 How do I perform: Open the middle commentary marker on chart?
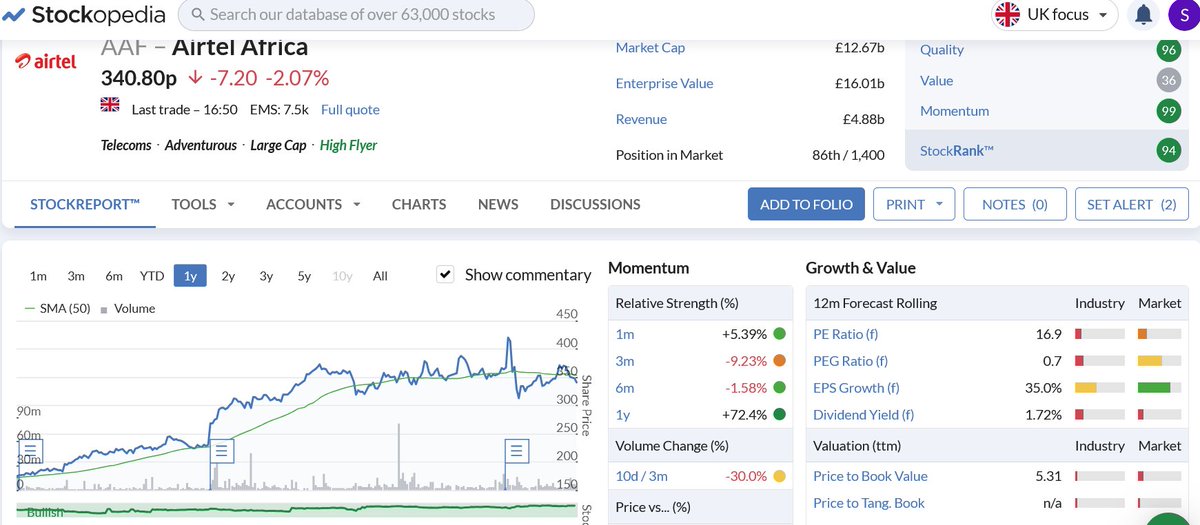click(222, 451)
